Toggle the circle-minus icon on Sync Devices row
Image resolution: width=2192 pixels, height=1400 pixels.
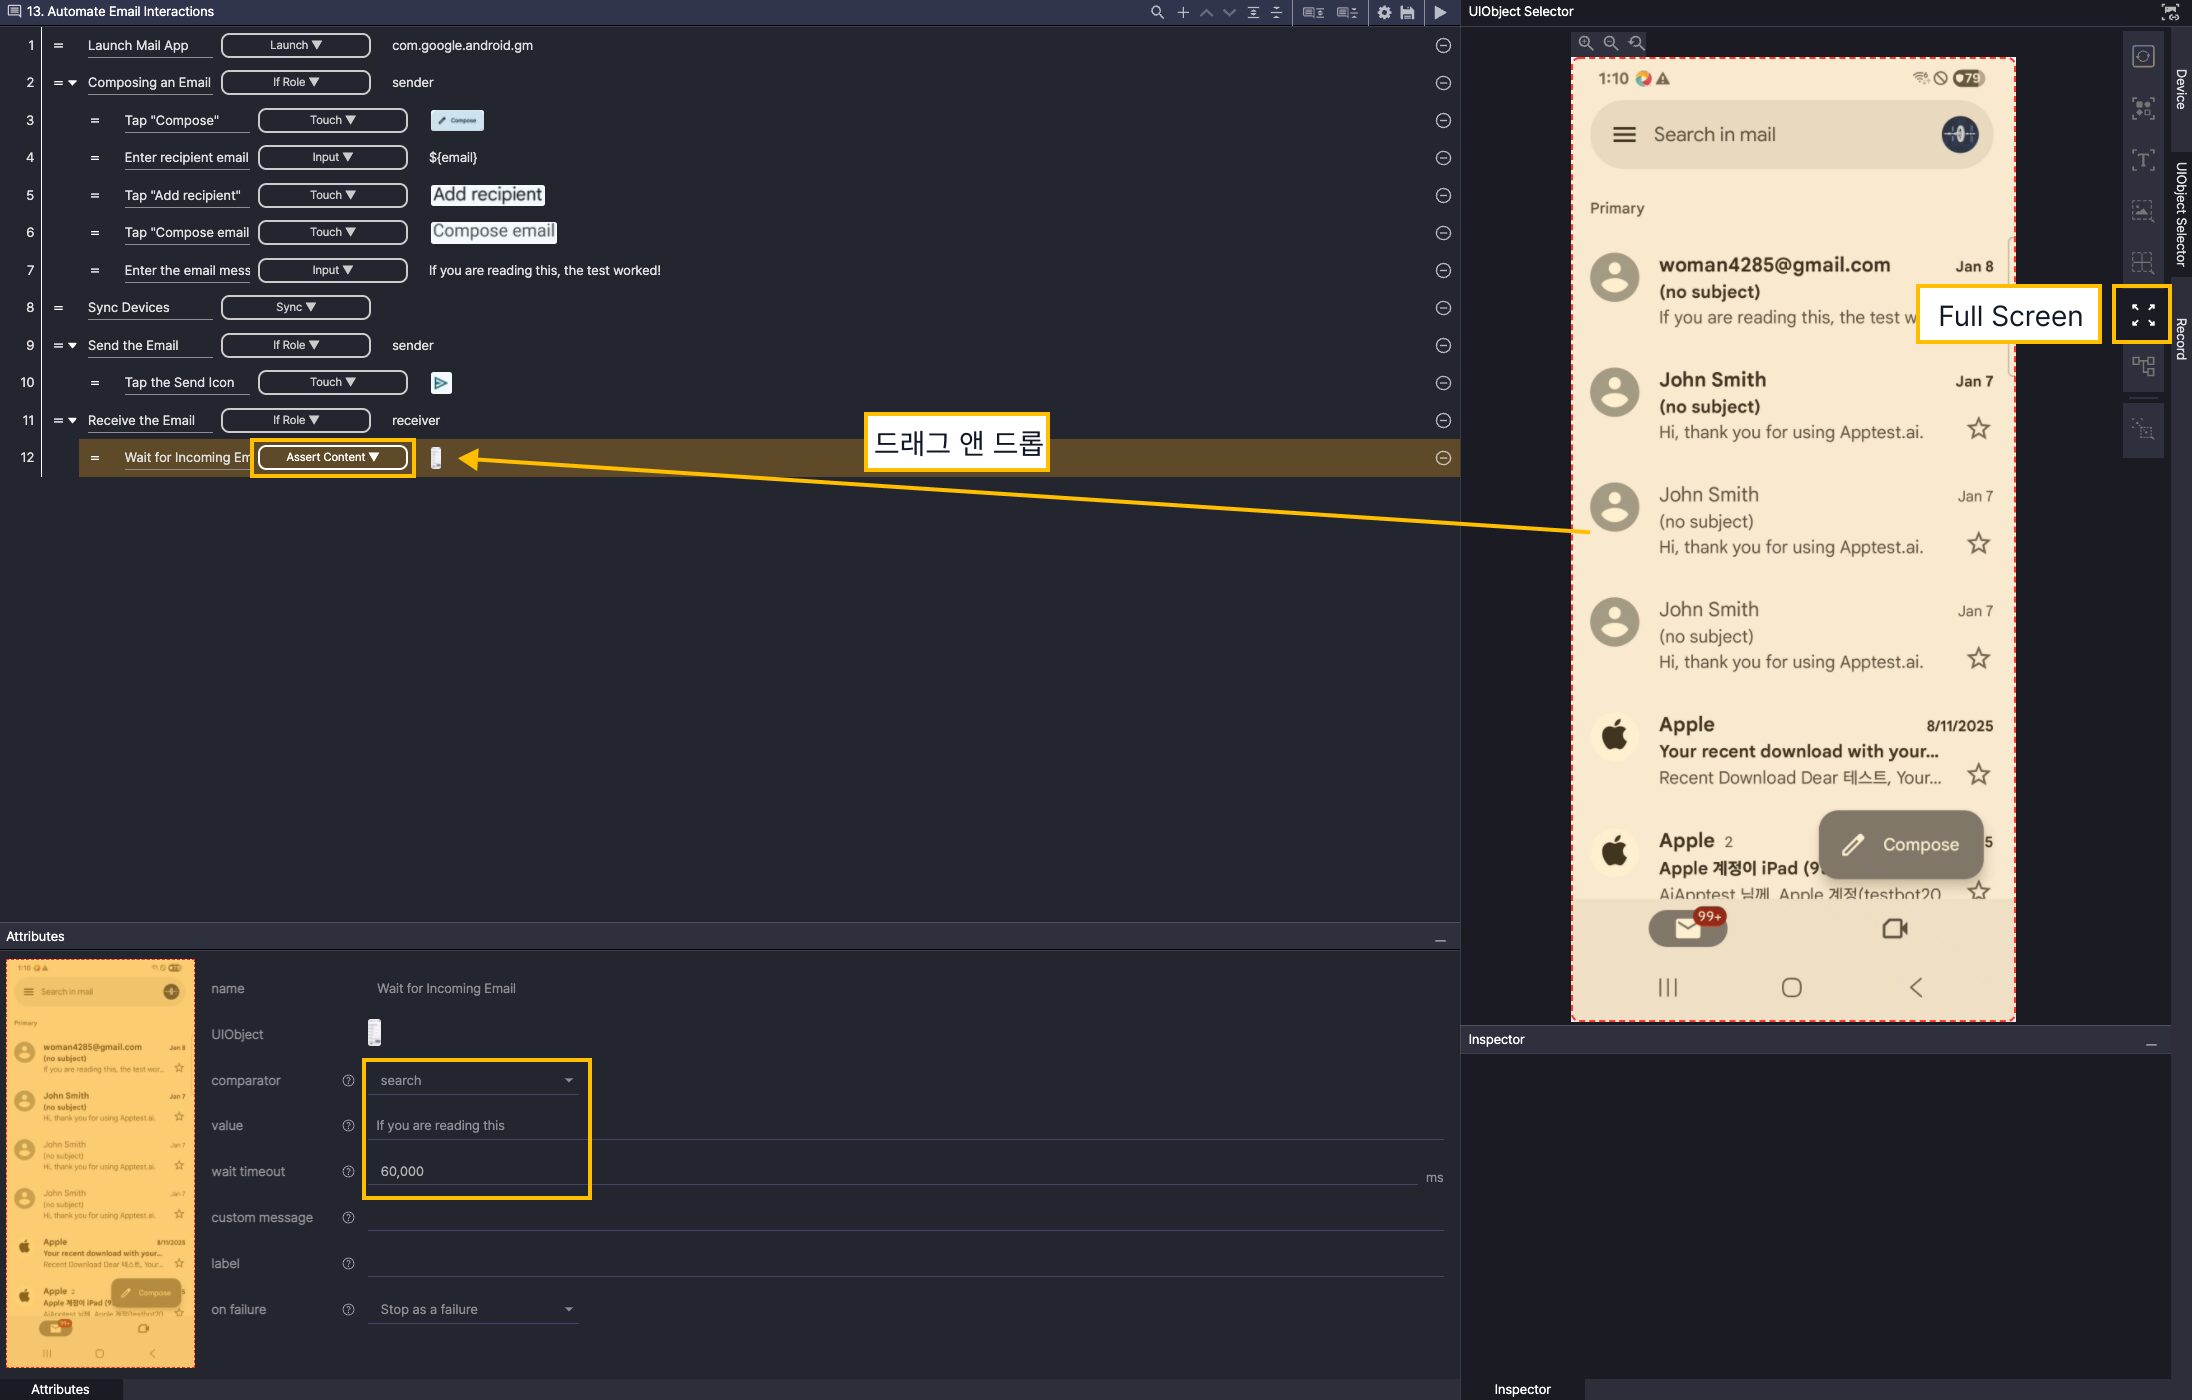click(x=1443, y=308)
